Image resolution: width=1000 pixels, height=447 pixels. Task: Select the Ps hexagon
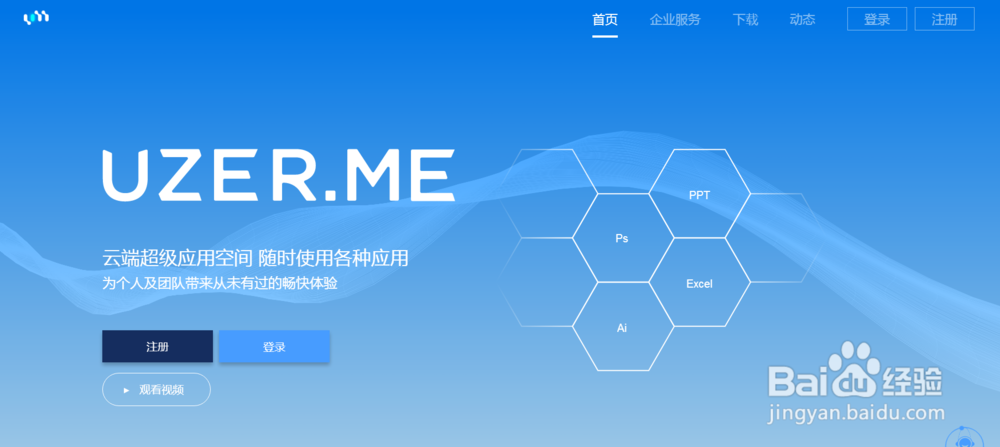(x=622, y=238)
